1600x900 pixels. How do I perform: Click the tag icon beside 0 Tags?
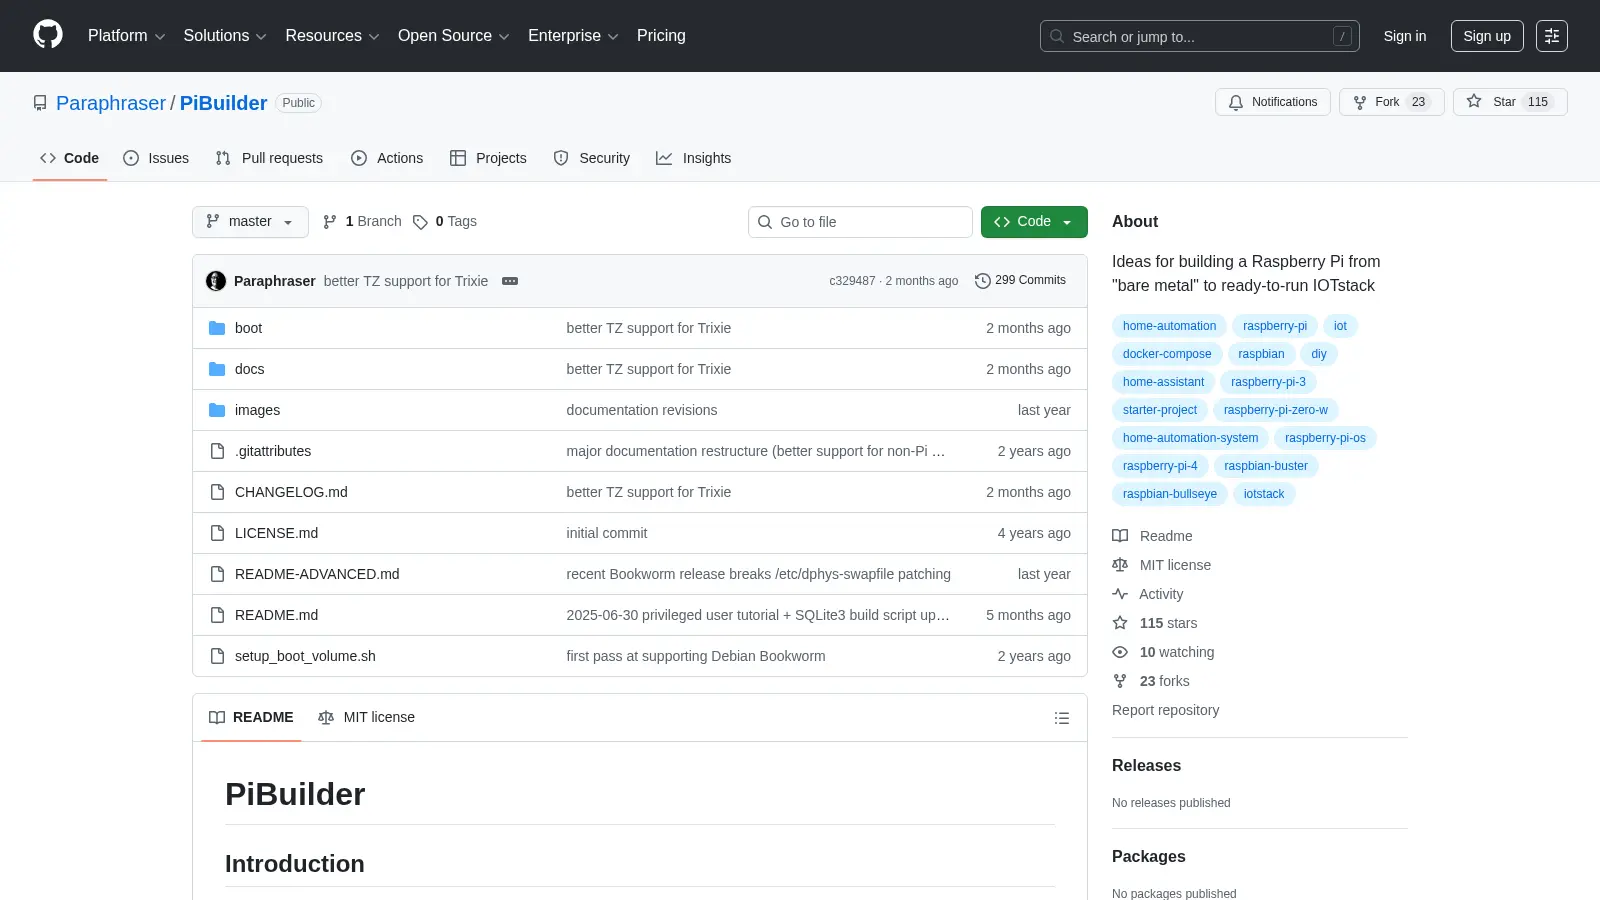pos(421,222)
